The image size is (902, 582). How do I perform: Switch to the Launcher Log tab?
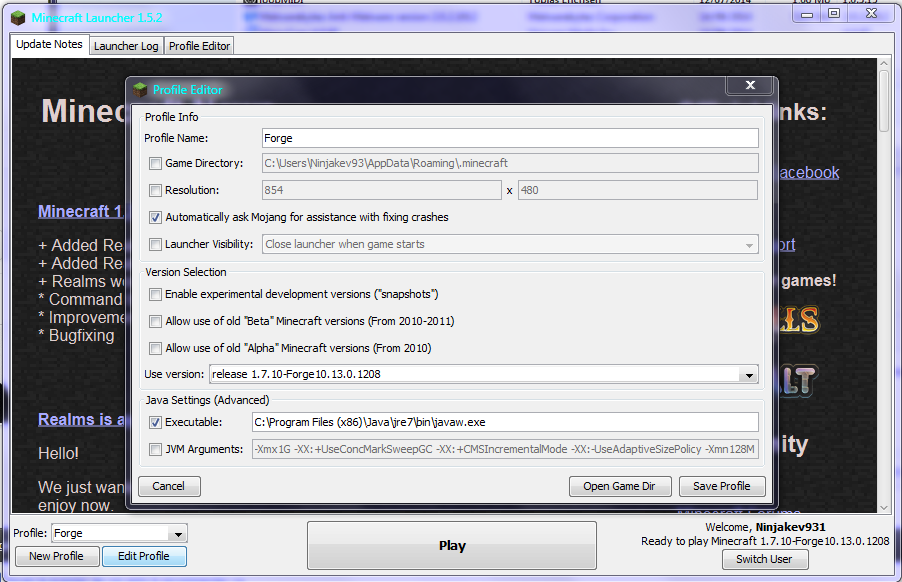coord(126,46)
